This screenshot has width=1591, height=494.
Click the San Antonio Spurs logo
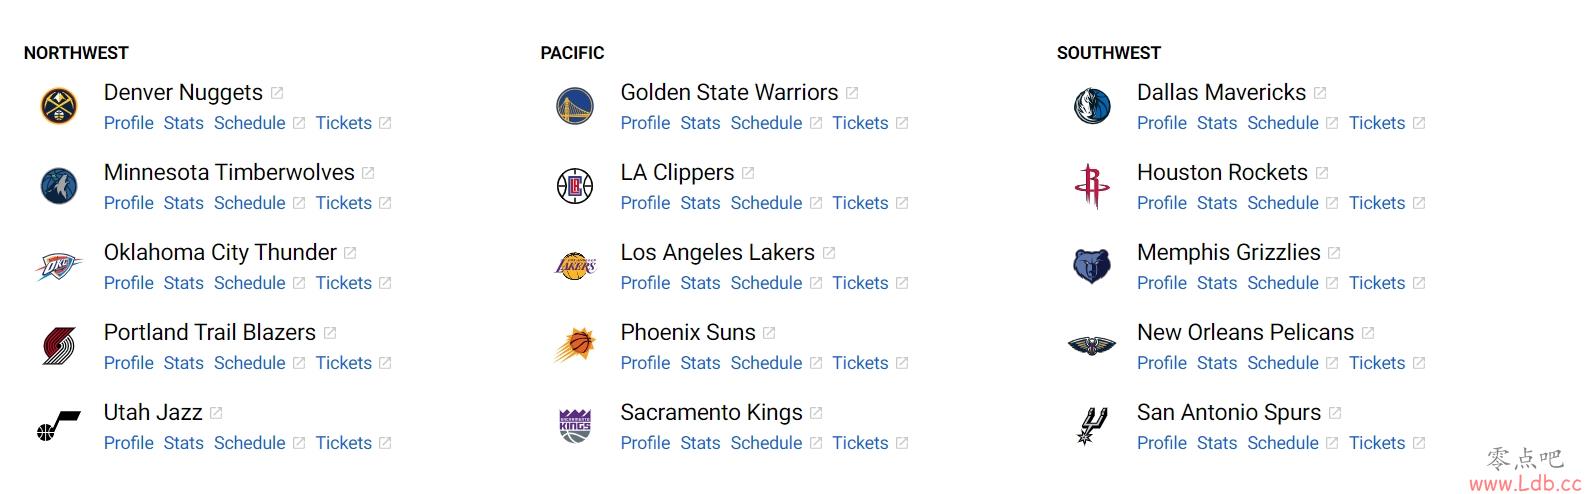point(1092,426)
